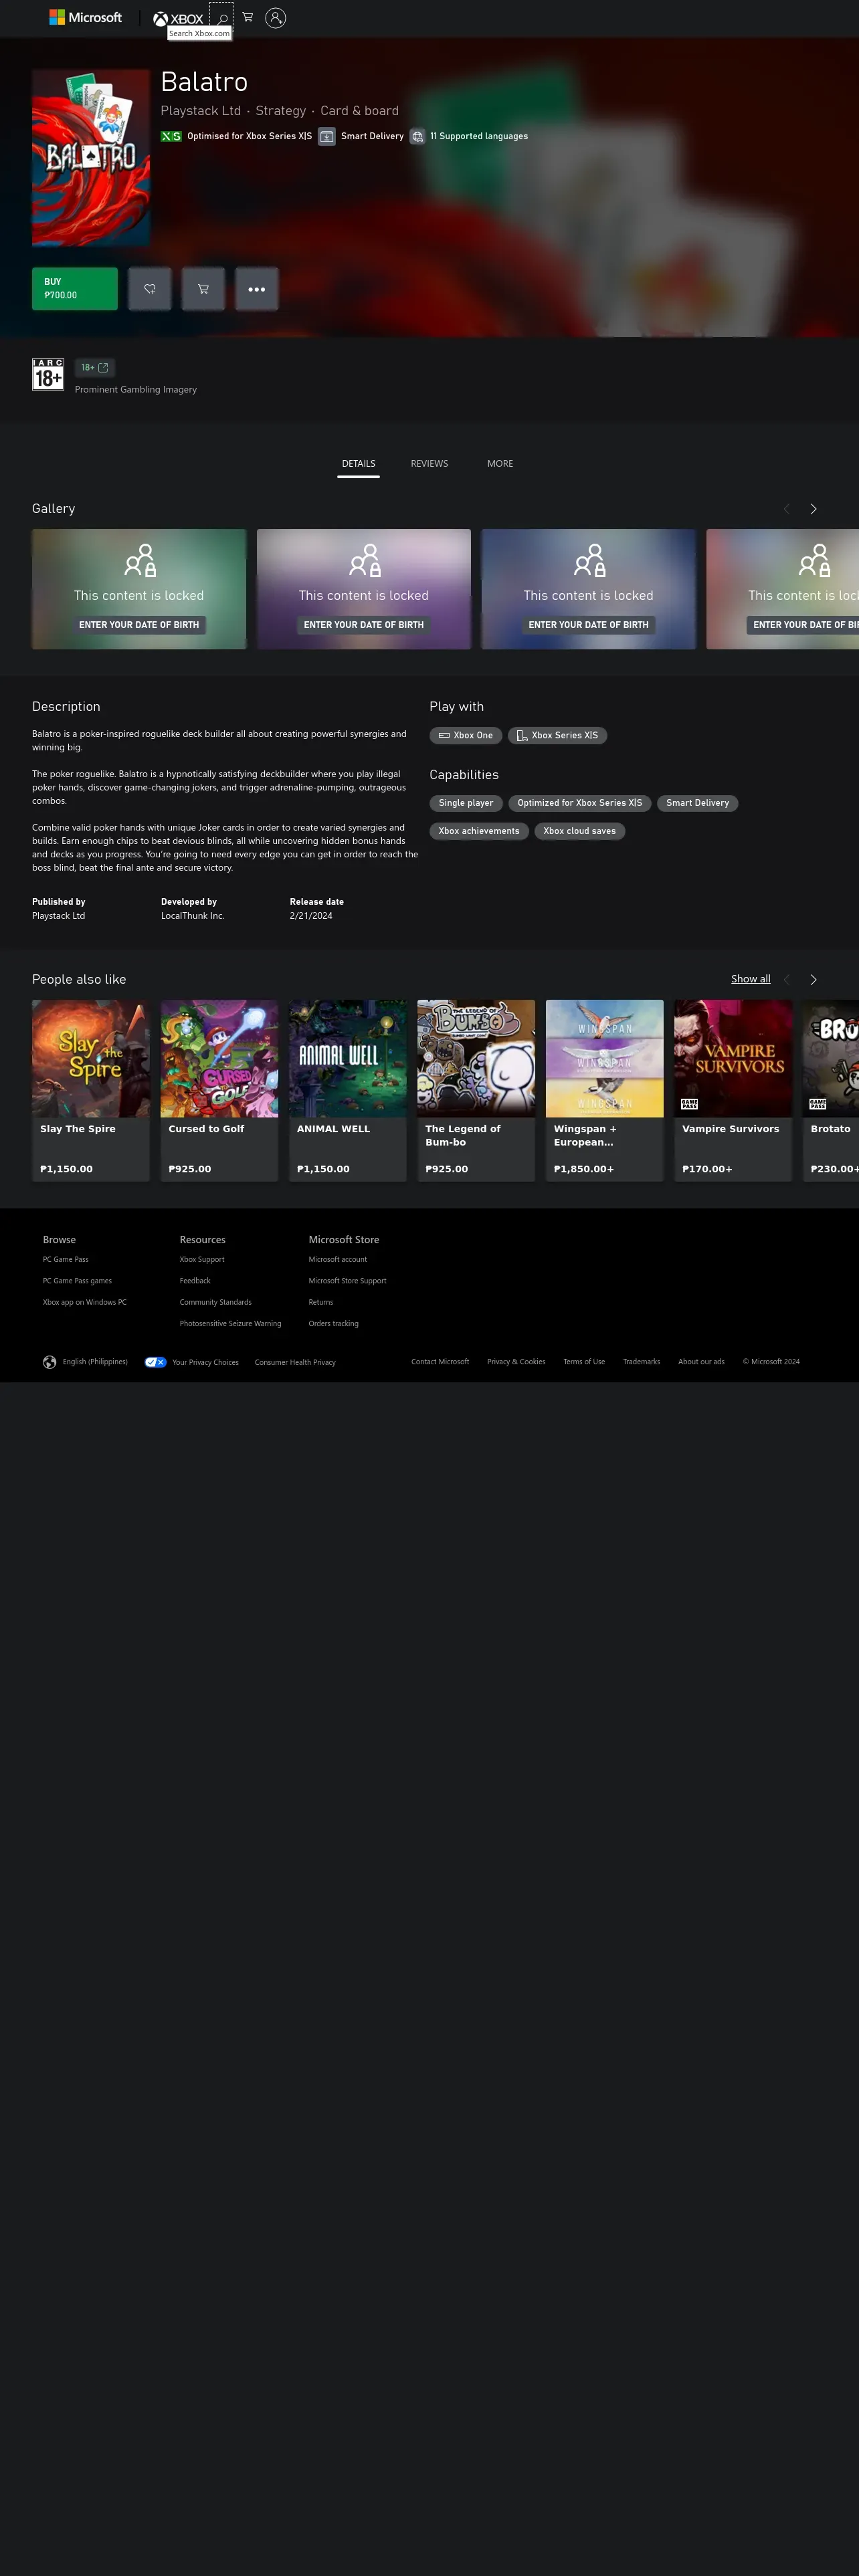Open Microsoft Store Support link
The image size is (859, 2576).
pyautogui.click(x=348, y=1281)
